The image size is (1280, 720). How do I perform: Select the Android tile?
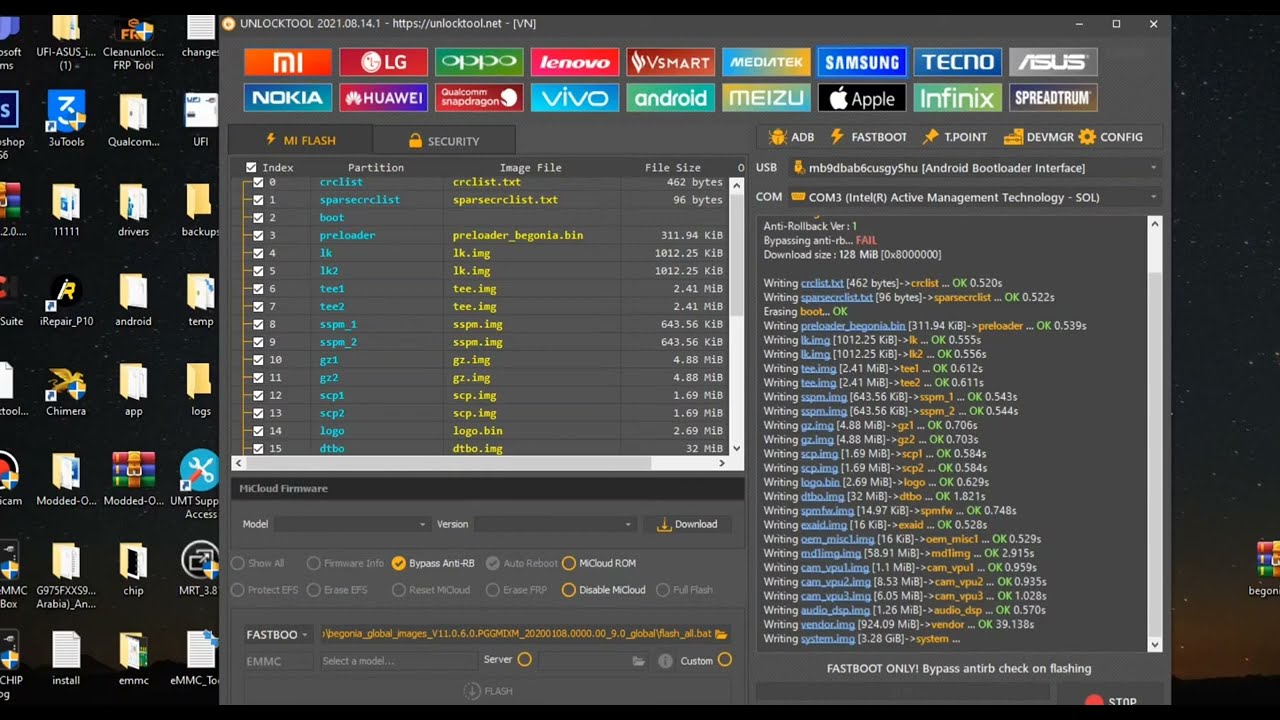point(671,98)
